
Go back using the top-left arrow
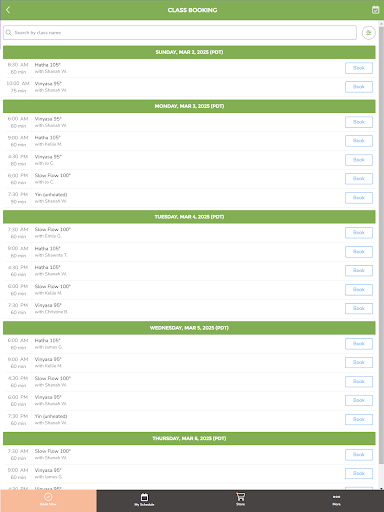click(8, 10)
